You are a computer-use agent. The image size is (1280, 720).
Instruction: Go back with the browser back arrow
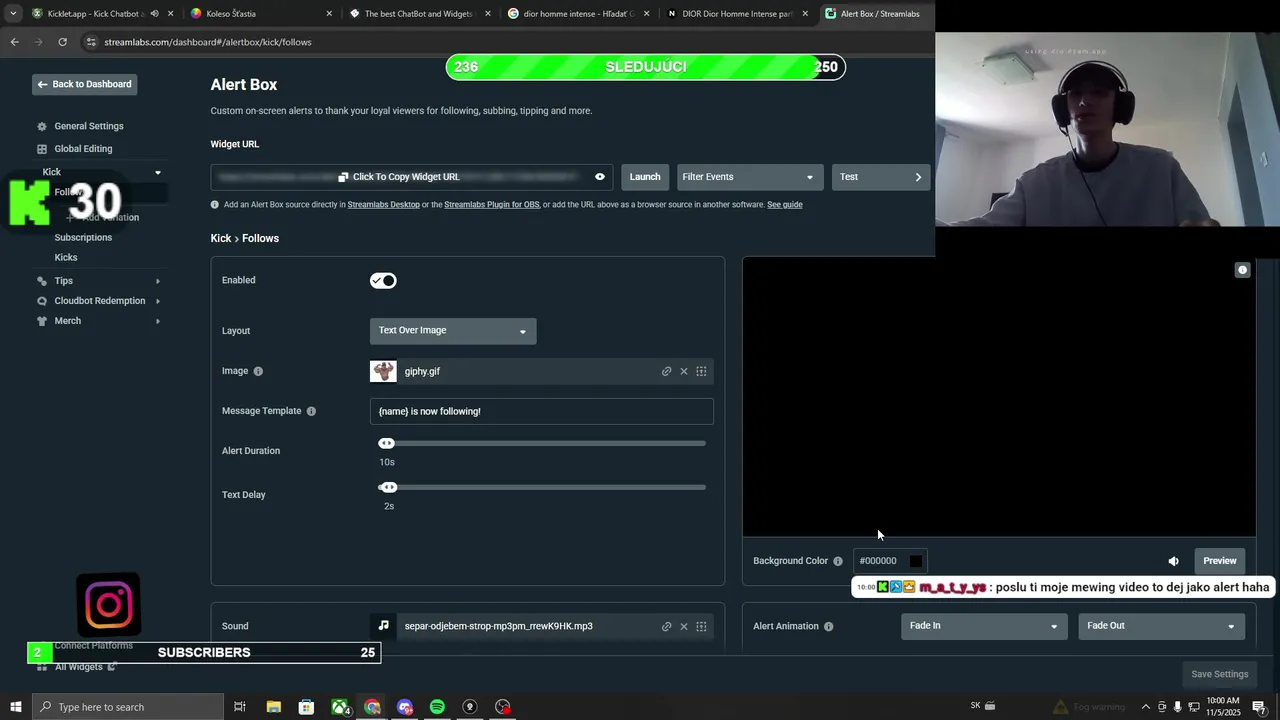tap(14, 42)
